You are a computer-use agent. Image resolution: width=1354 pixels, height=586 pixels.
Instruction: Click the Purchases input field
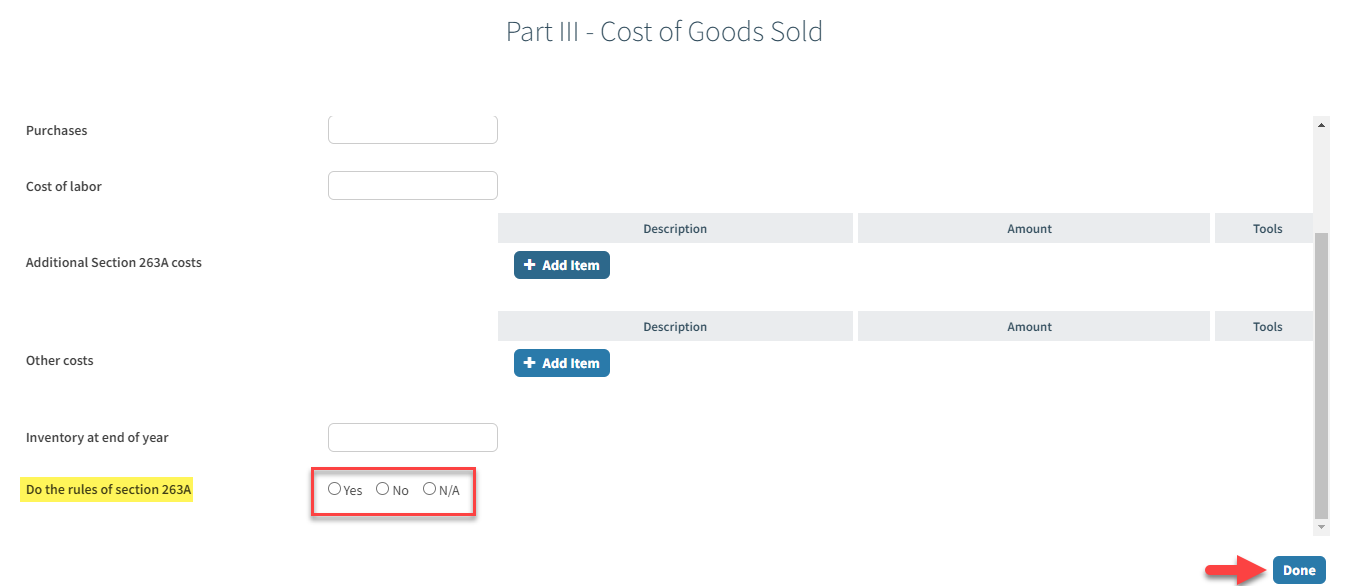[412, 130]
